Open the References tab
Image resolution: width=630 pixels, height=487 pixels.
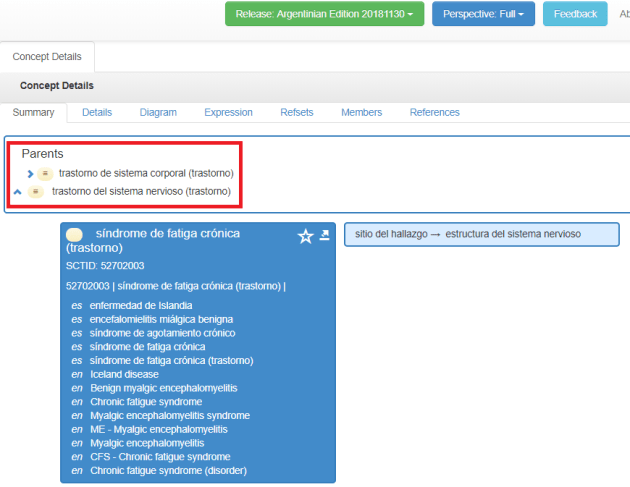(434, 112)
